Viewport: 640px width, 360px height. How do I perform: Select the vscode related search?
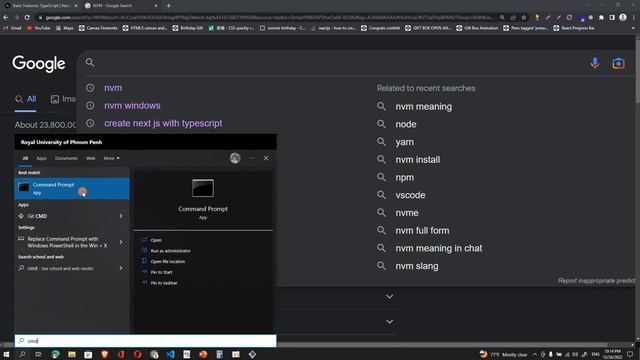point(410,195)
